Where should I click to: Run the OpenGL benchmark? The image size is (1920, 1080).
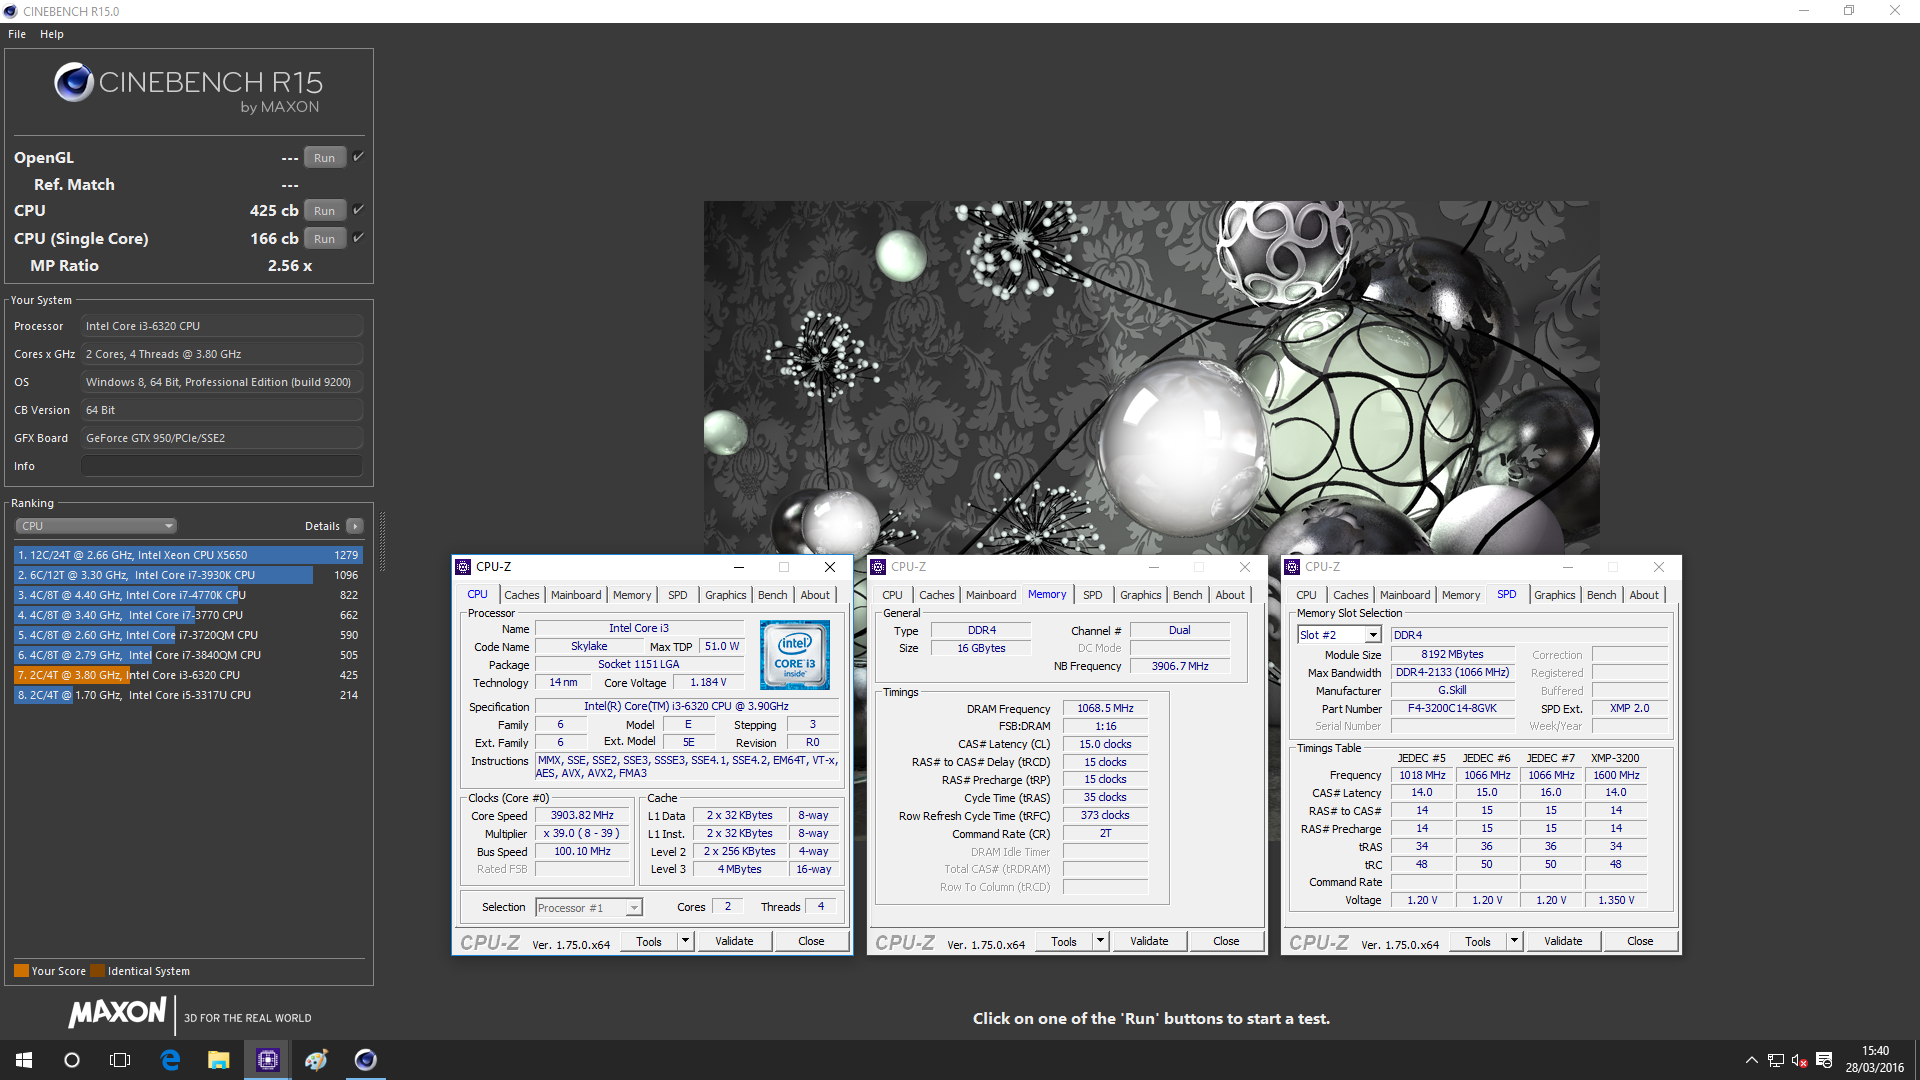pyautogui.click(x=325, y=157)
